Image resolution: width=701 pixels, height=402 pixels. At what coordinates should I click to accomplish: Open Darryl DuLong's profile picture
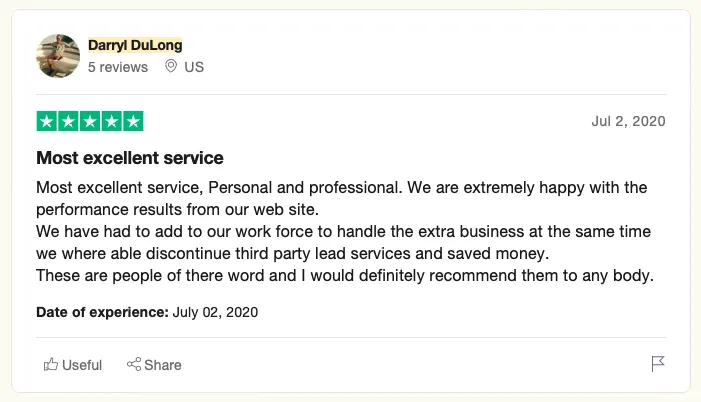pyautogui.click(x=58, y=56)
